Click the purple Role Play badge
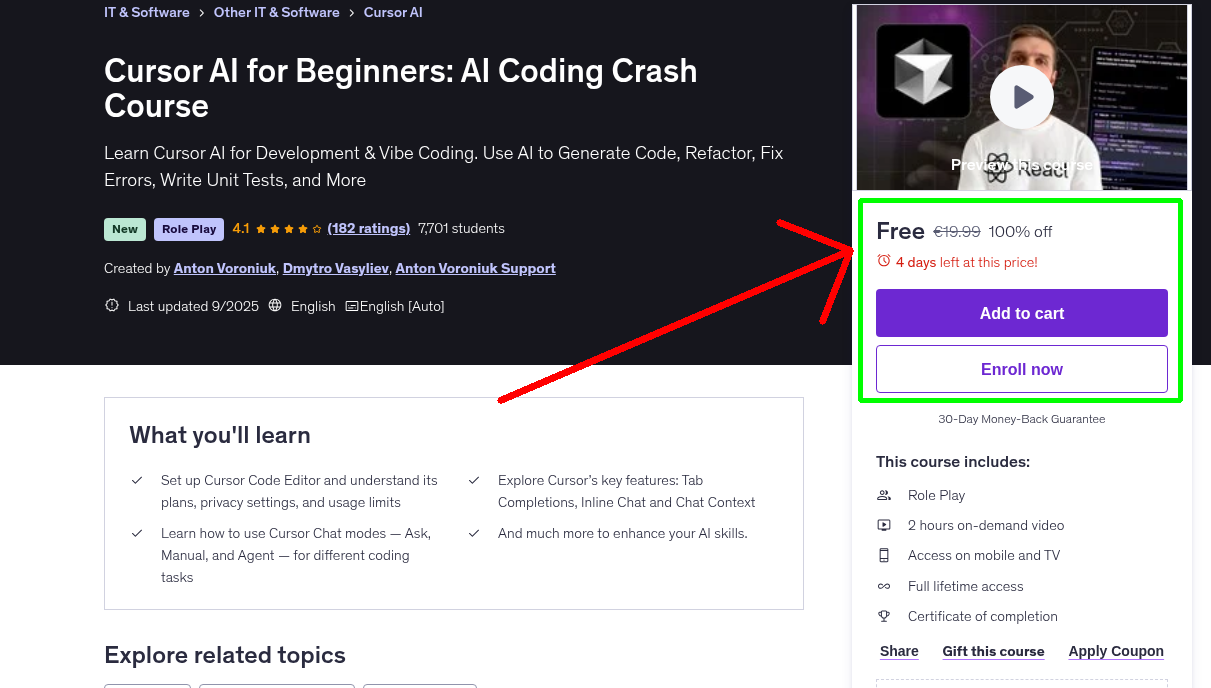 tap(189, 229)
